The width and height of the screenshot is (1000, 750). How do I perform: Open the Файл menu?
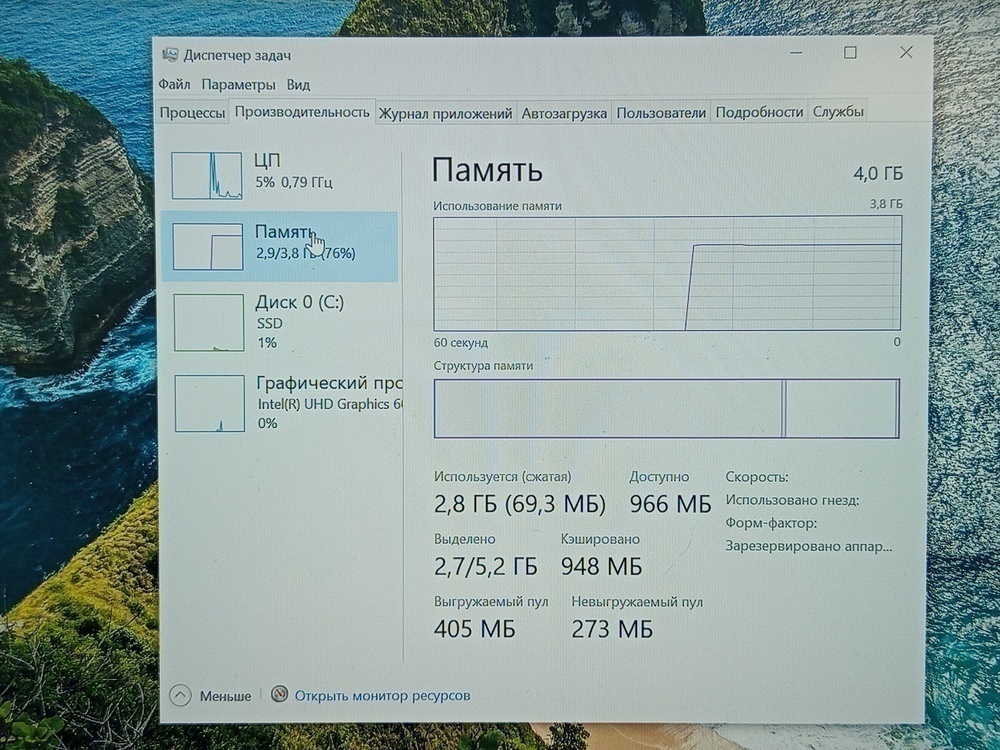coord(175,85)
